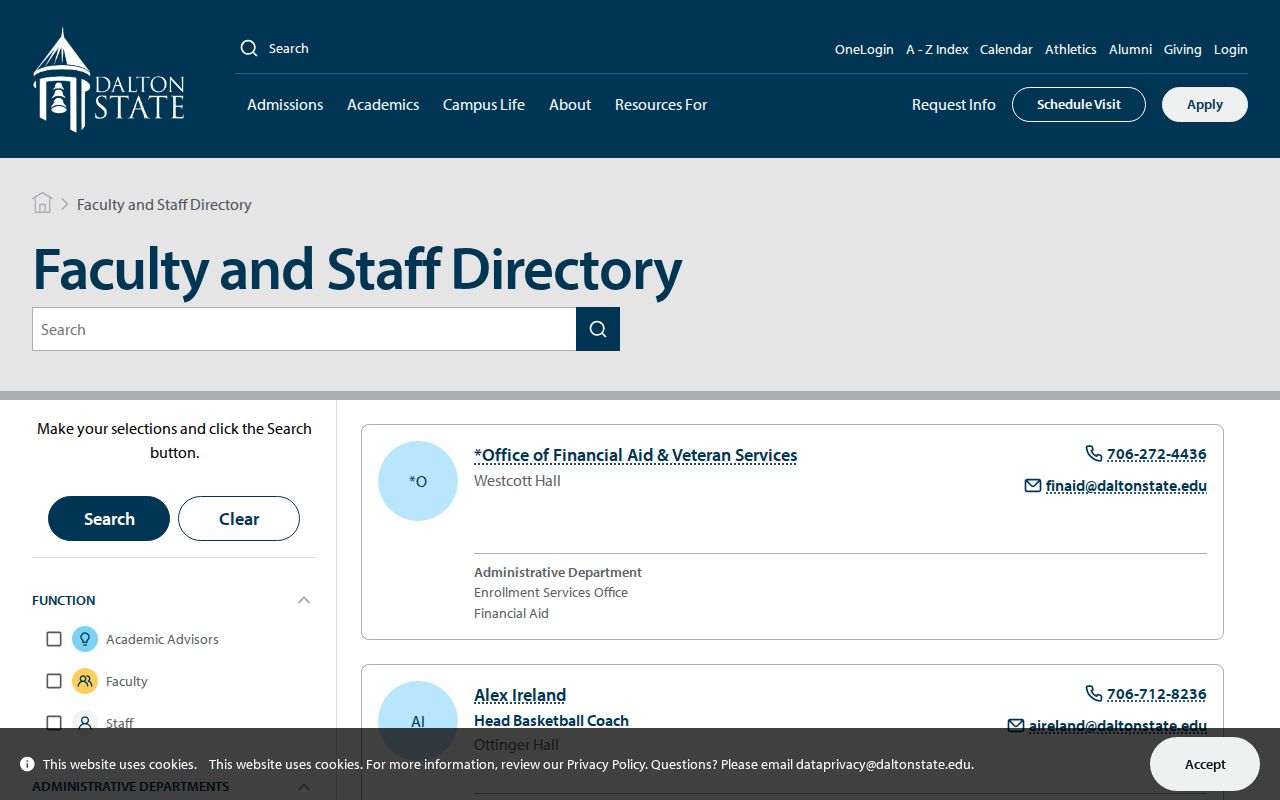Collapse the Function filter section chevron
Image resolution: width=1280 pixels, height=800 pixels.
point(304,600)
